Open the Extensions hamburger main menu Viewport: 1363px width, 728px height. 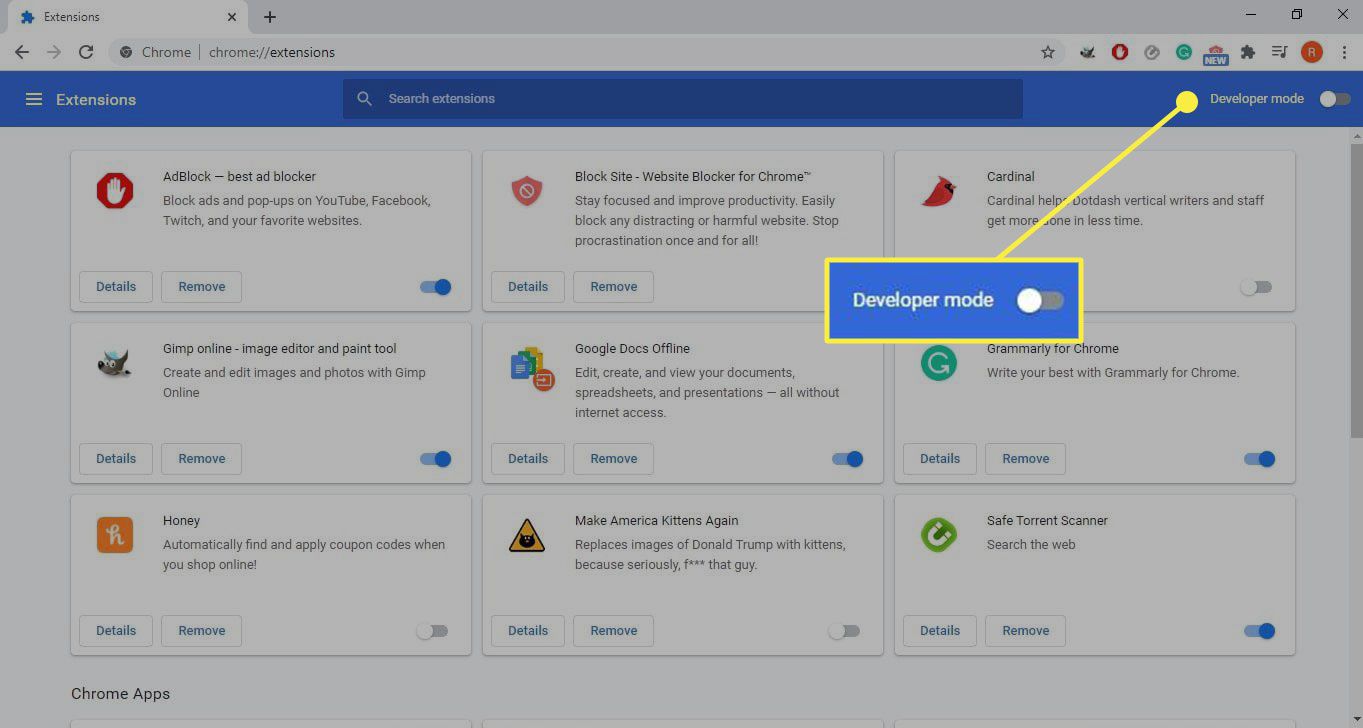pyautogui.click(x=34, y=99)
